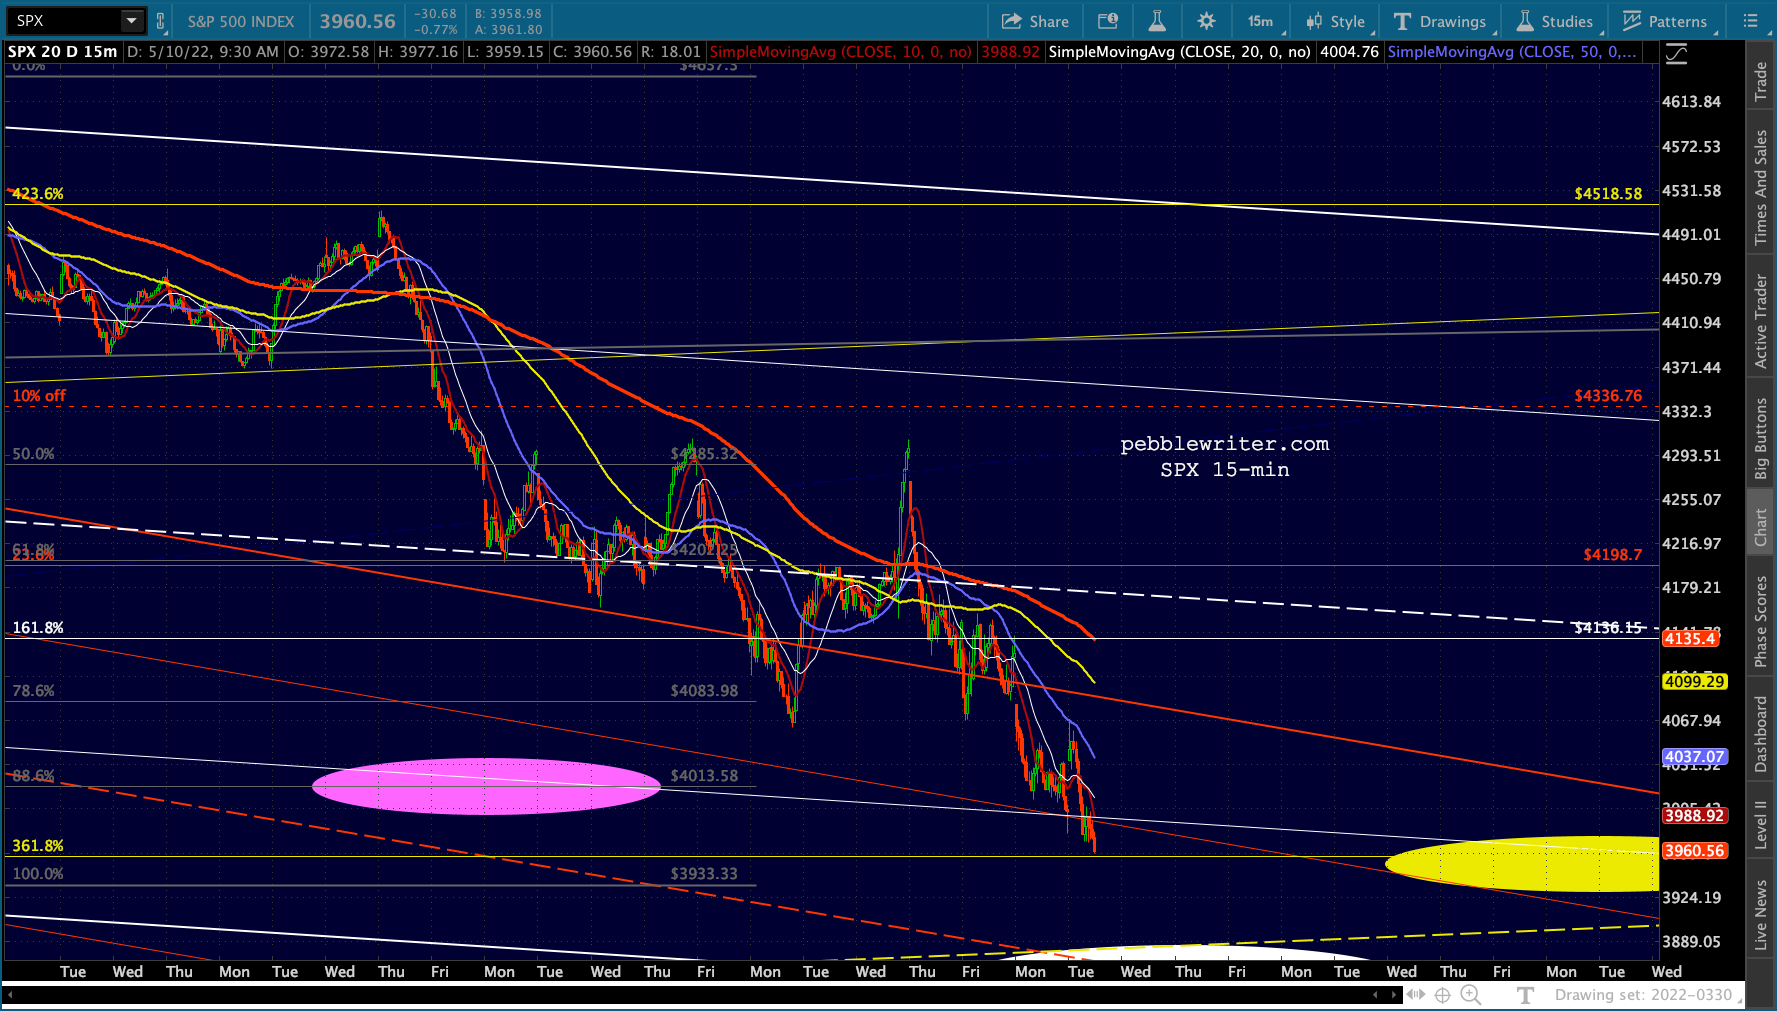Click the SimpleMovingAvg (CLOSE, 10, 0, no) label

pos(841,52)
